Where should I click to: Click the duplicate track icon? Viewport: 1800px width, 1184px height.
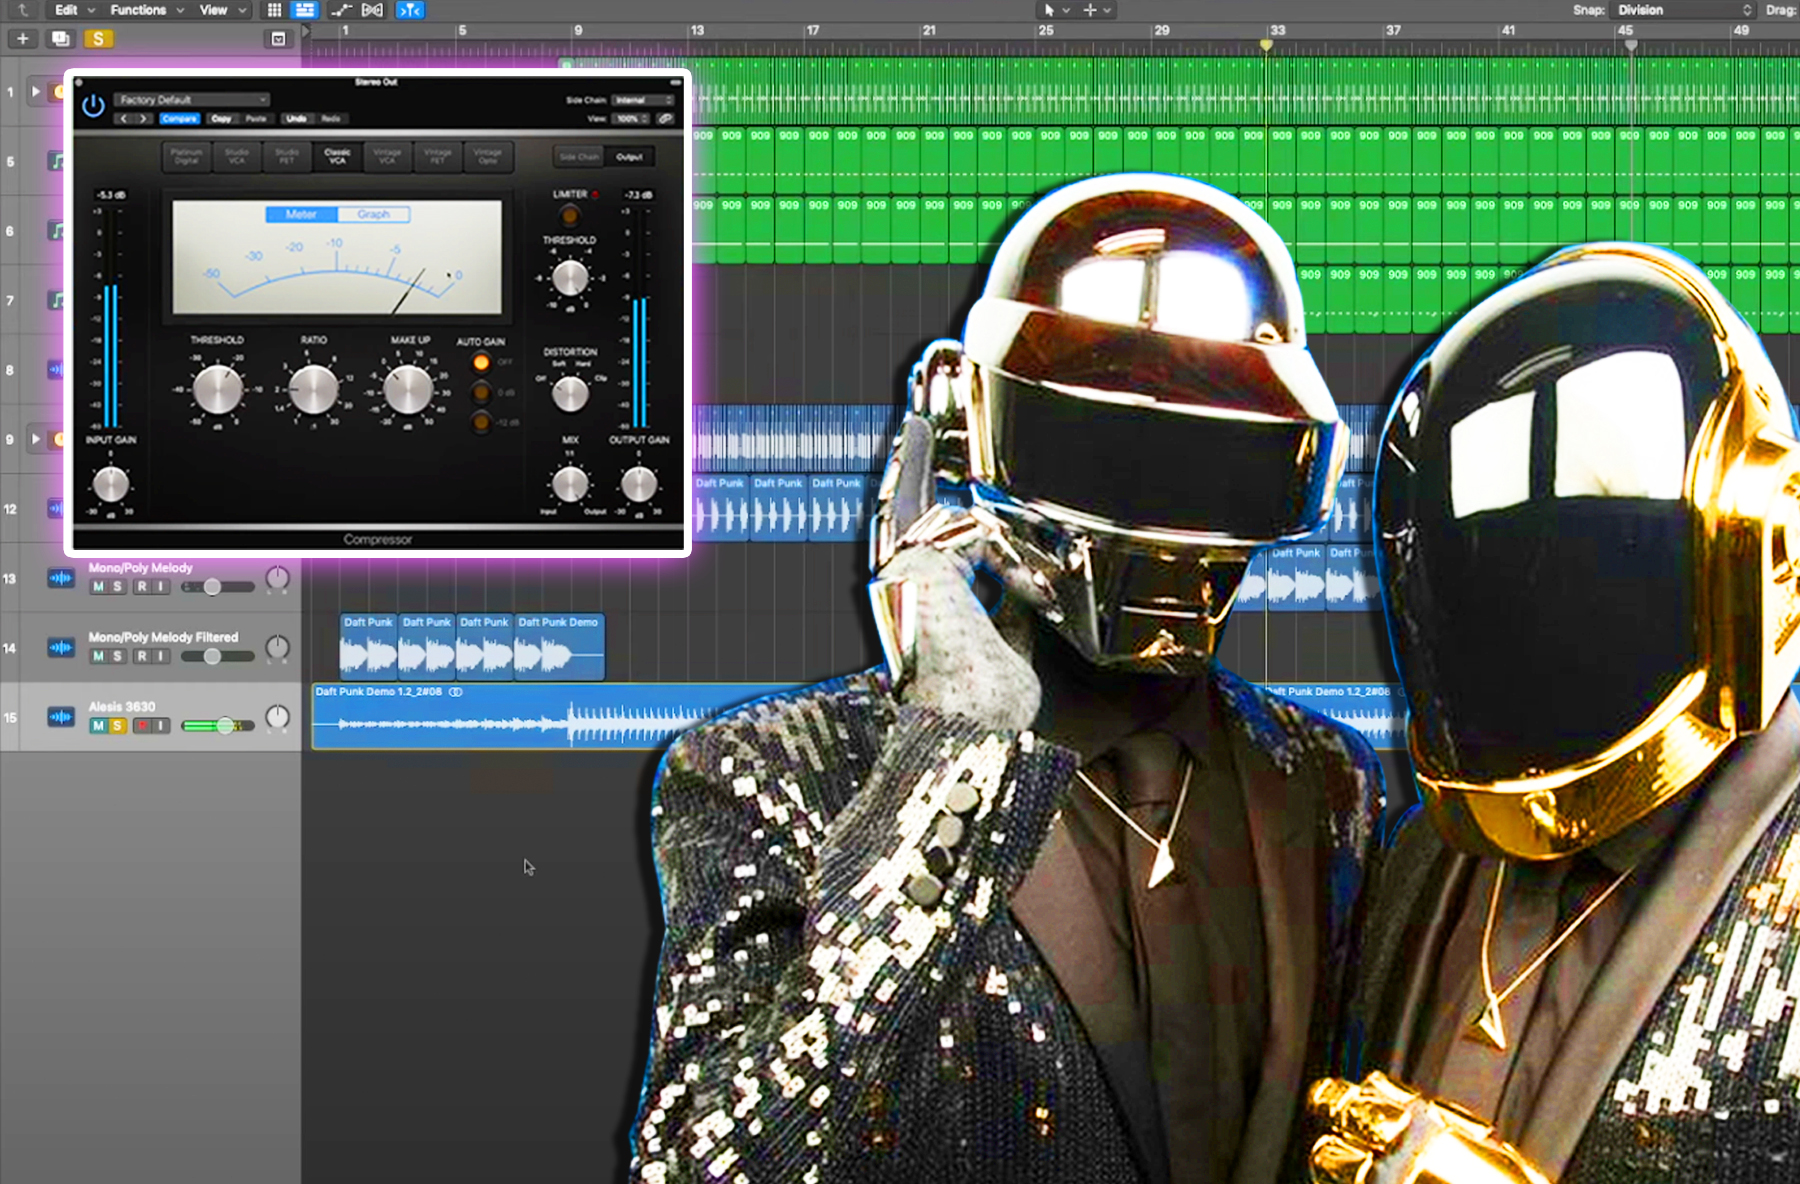(x=61, y=39)
